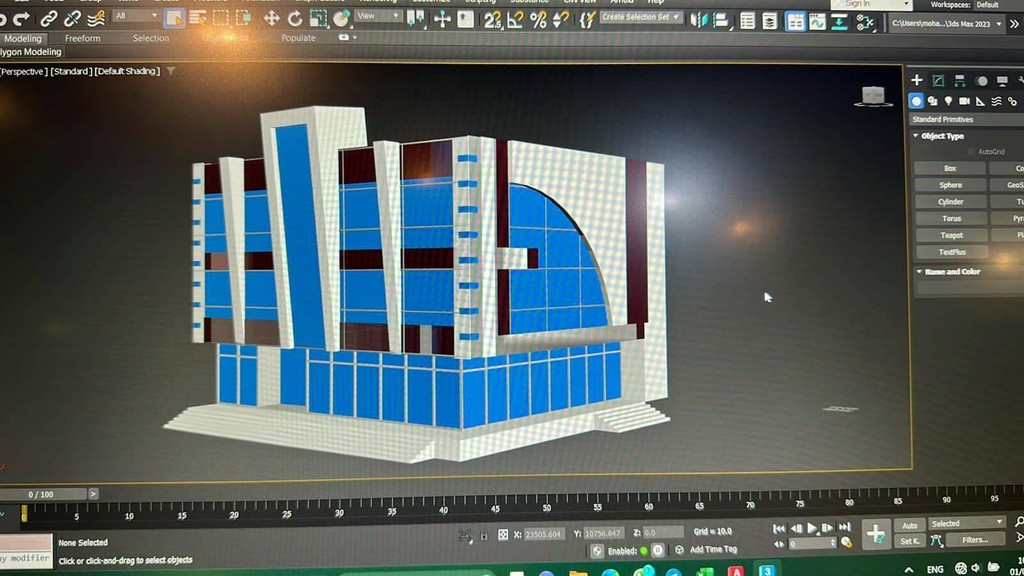Select the Select and Link tool
Screen dimensions: 1024x576
48,19
